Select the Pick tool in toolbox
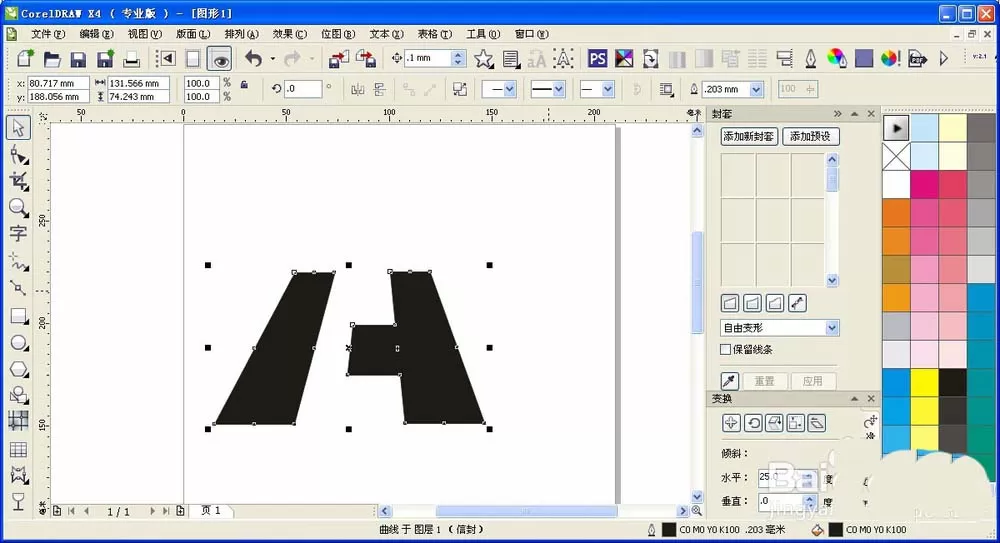This screenshot has width=1000, height=543. point(18,127)
